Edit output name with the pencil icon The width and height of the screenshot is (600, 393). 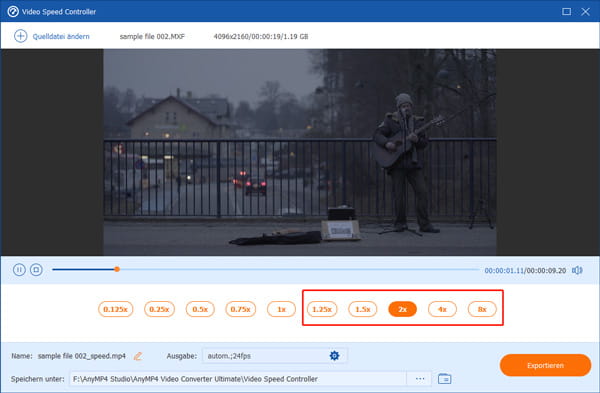pyautogui.click(x=138, y=356)
